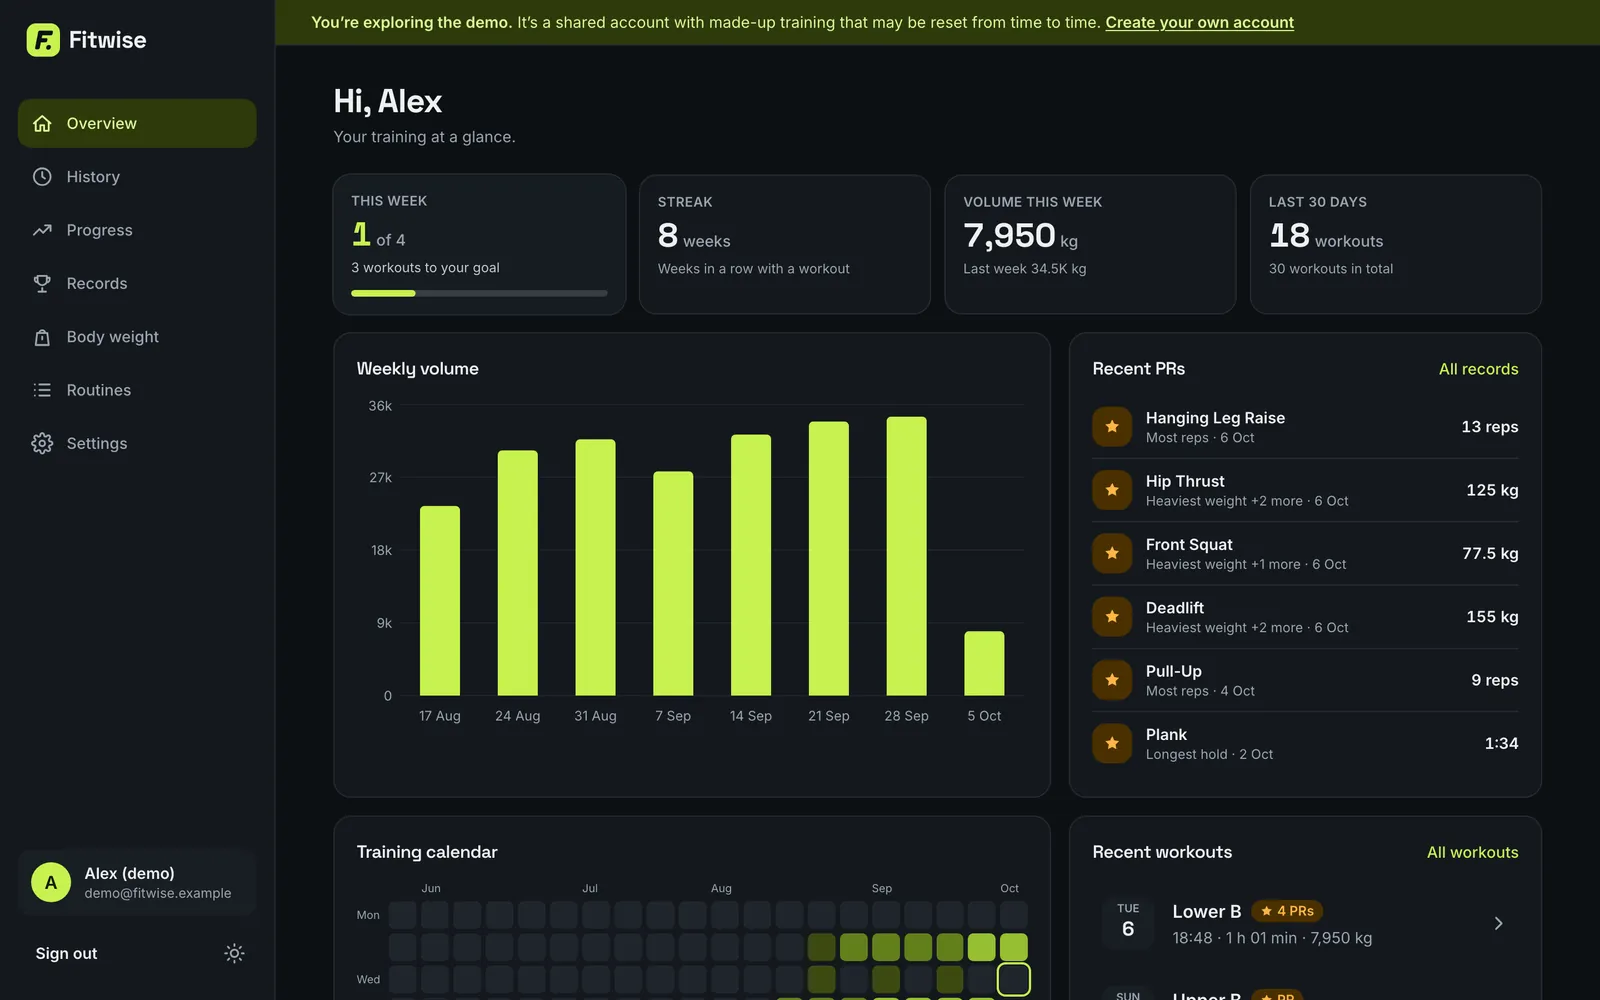The image size is (1600, 1000).
Task: Click the Settings gear icon
Action: [x=42, y=443]
